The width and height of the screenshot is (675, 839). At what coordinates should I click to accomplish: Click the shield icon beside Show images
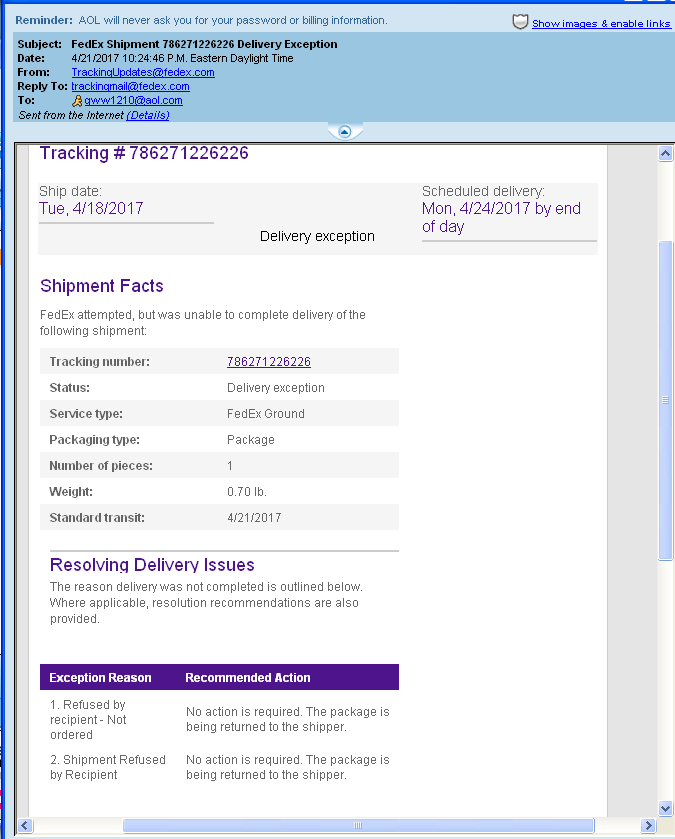520,22
